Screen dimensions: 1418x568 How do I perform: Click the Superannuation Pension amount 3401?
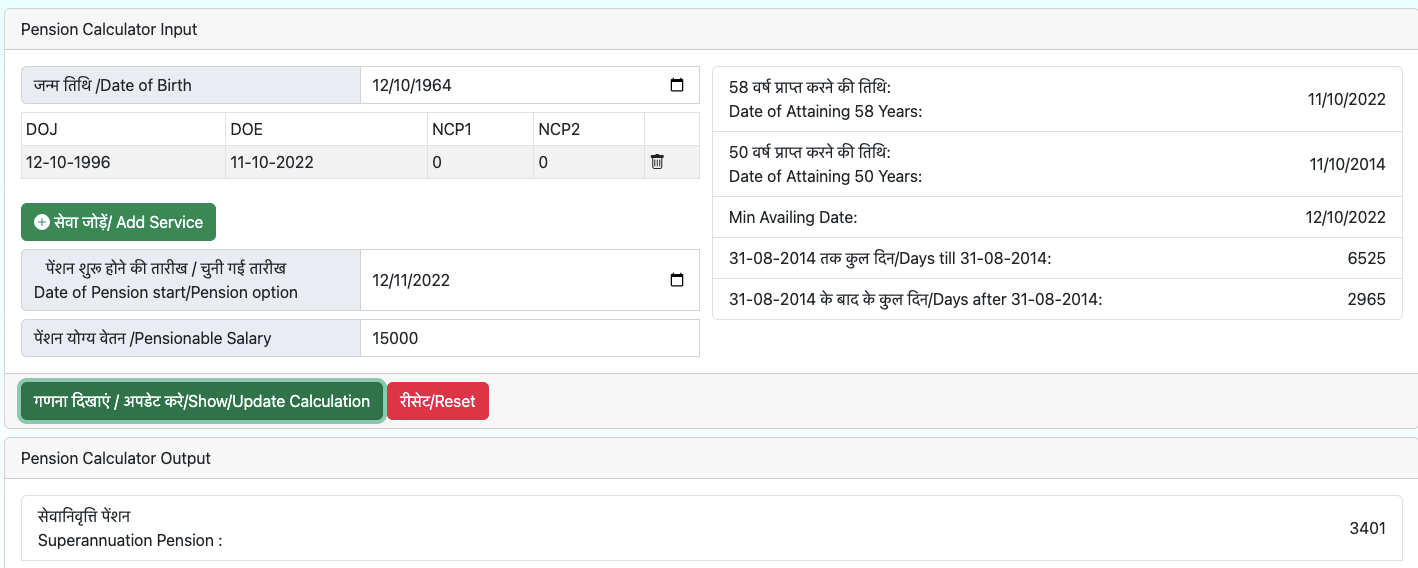coord(1366,528)
